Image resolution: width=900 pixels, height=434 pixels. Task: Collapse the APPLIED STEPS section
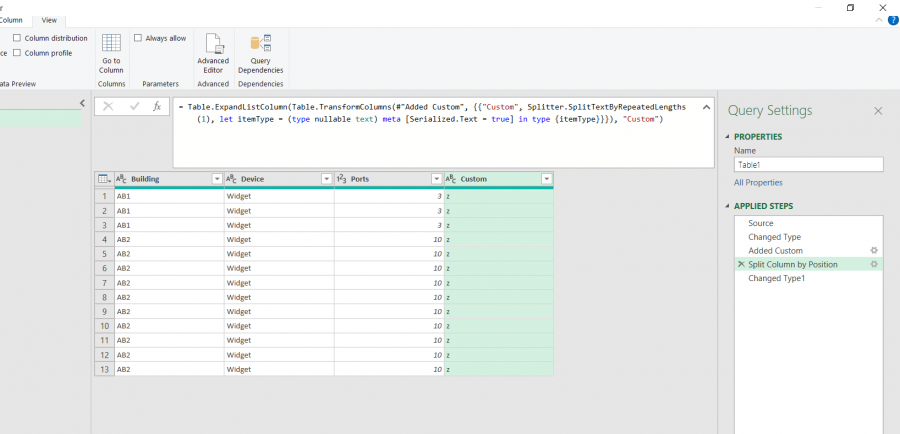(729, 206)
